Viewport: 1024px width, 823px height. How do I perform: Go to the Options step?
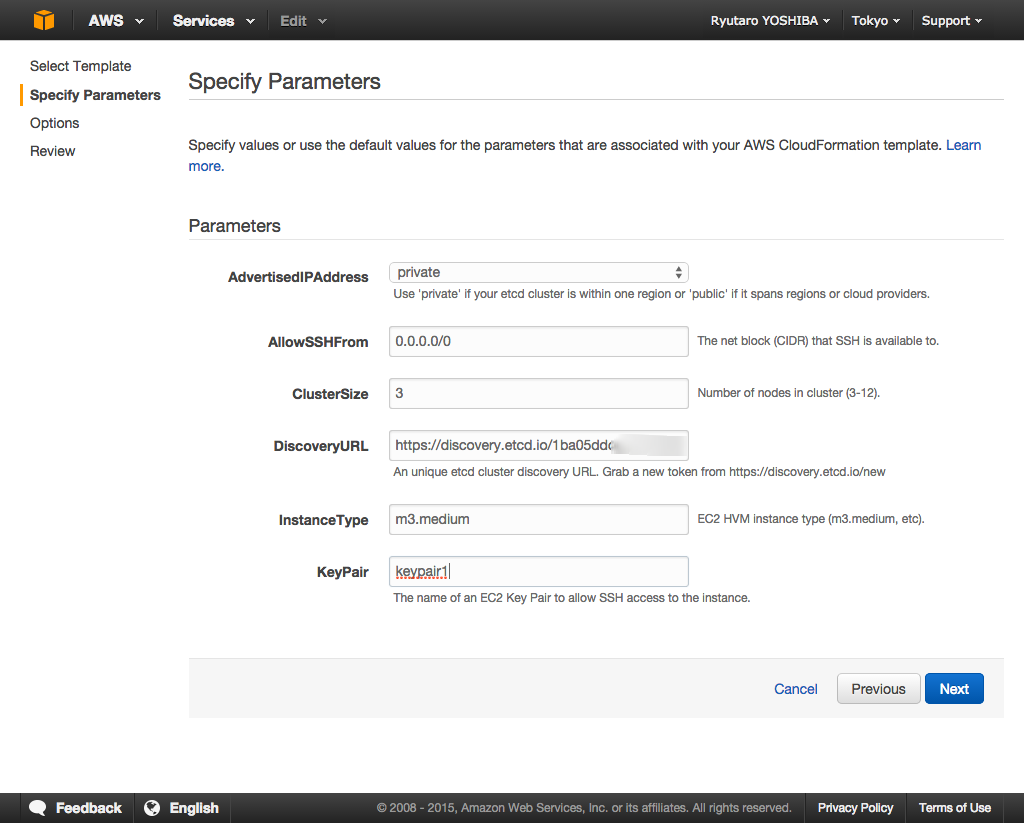coord(54,123)
